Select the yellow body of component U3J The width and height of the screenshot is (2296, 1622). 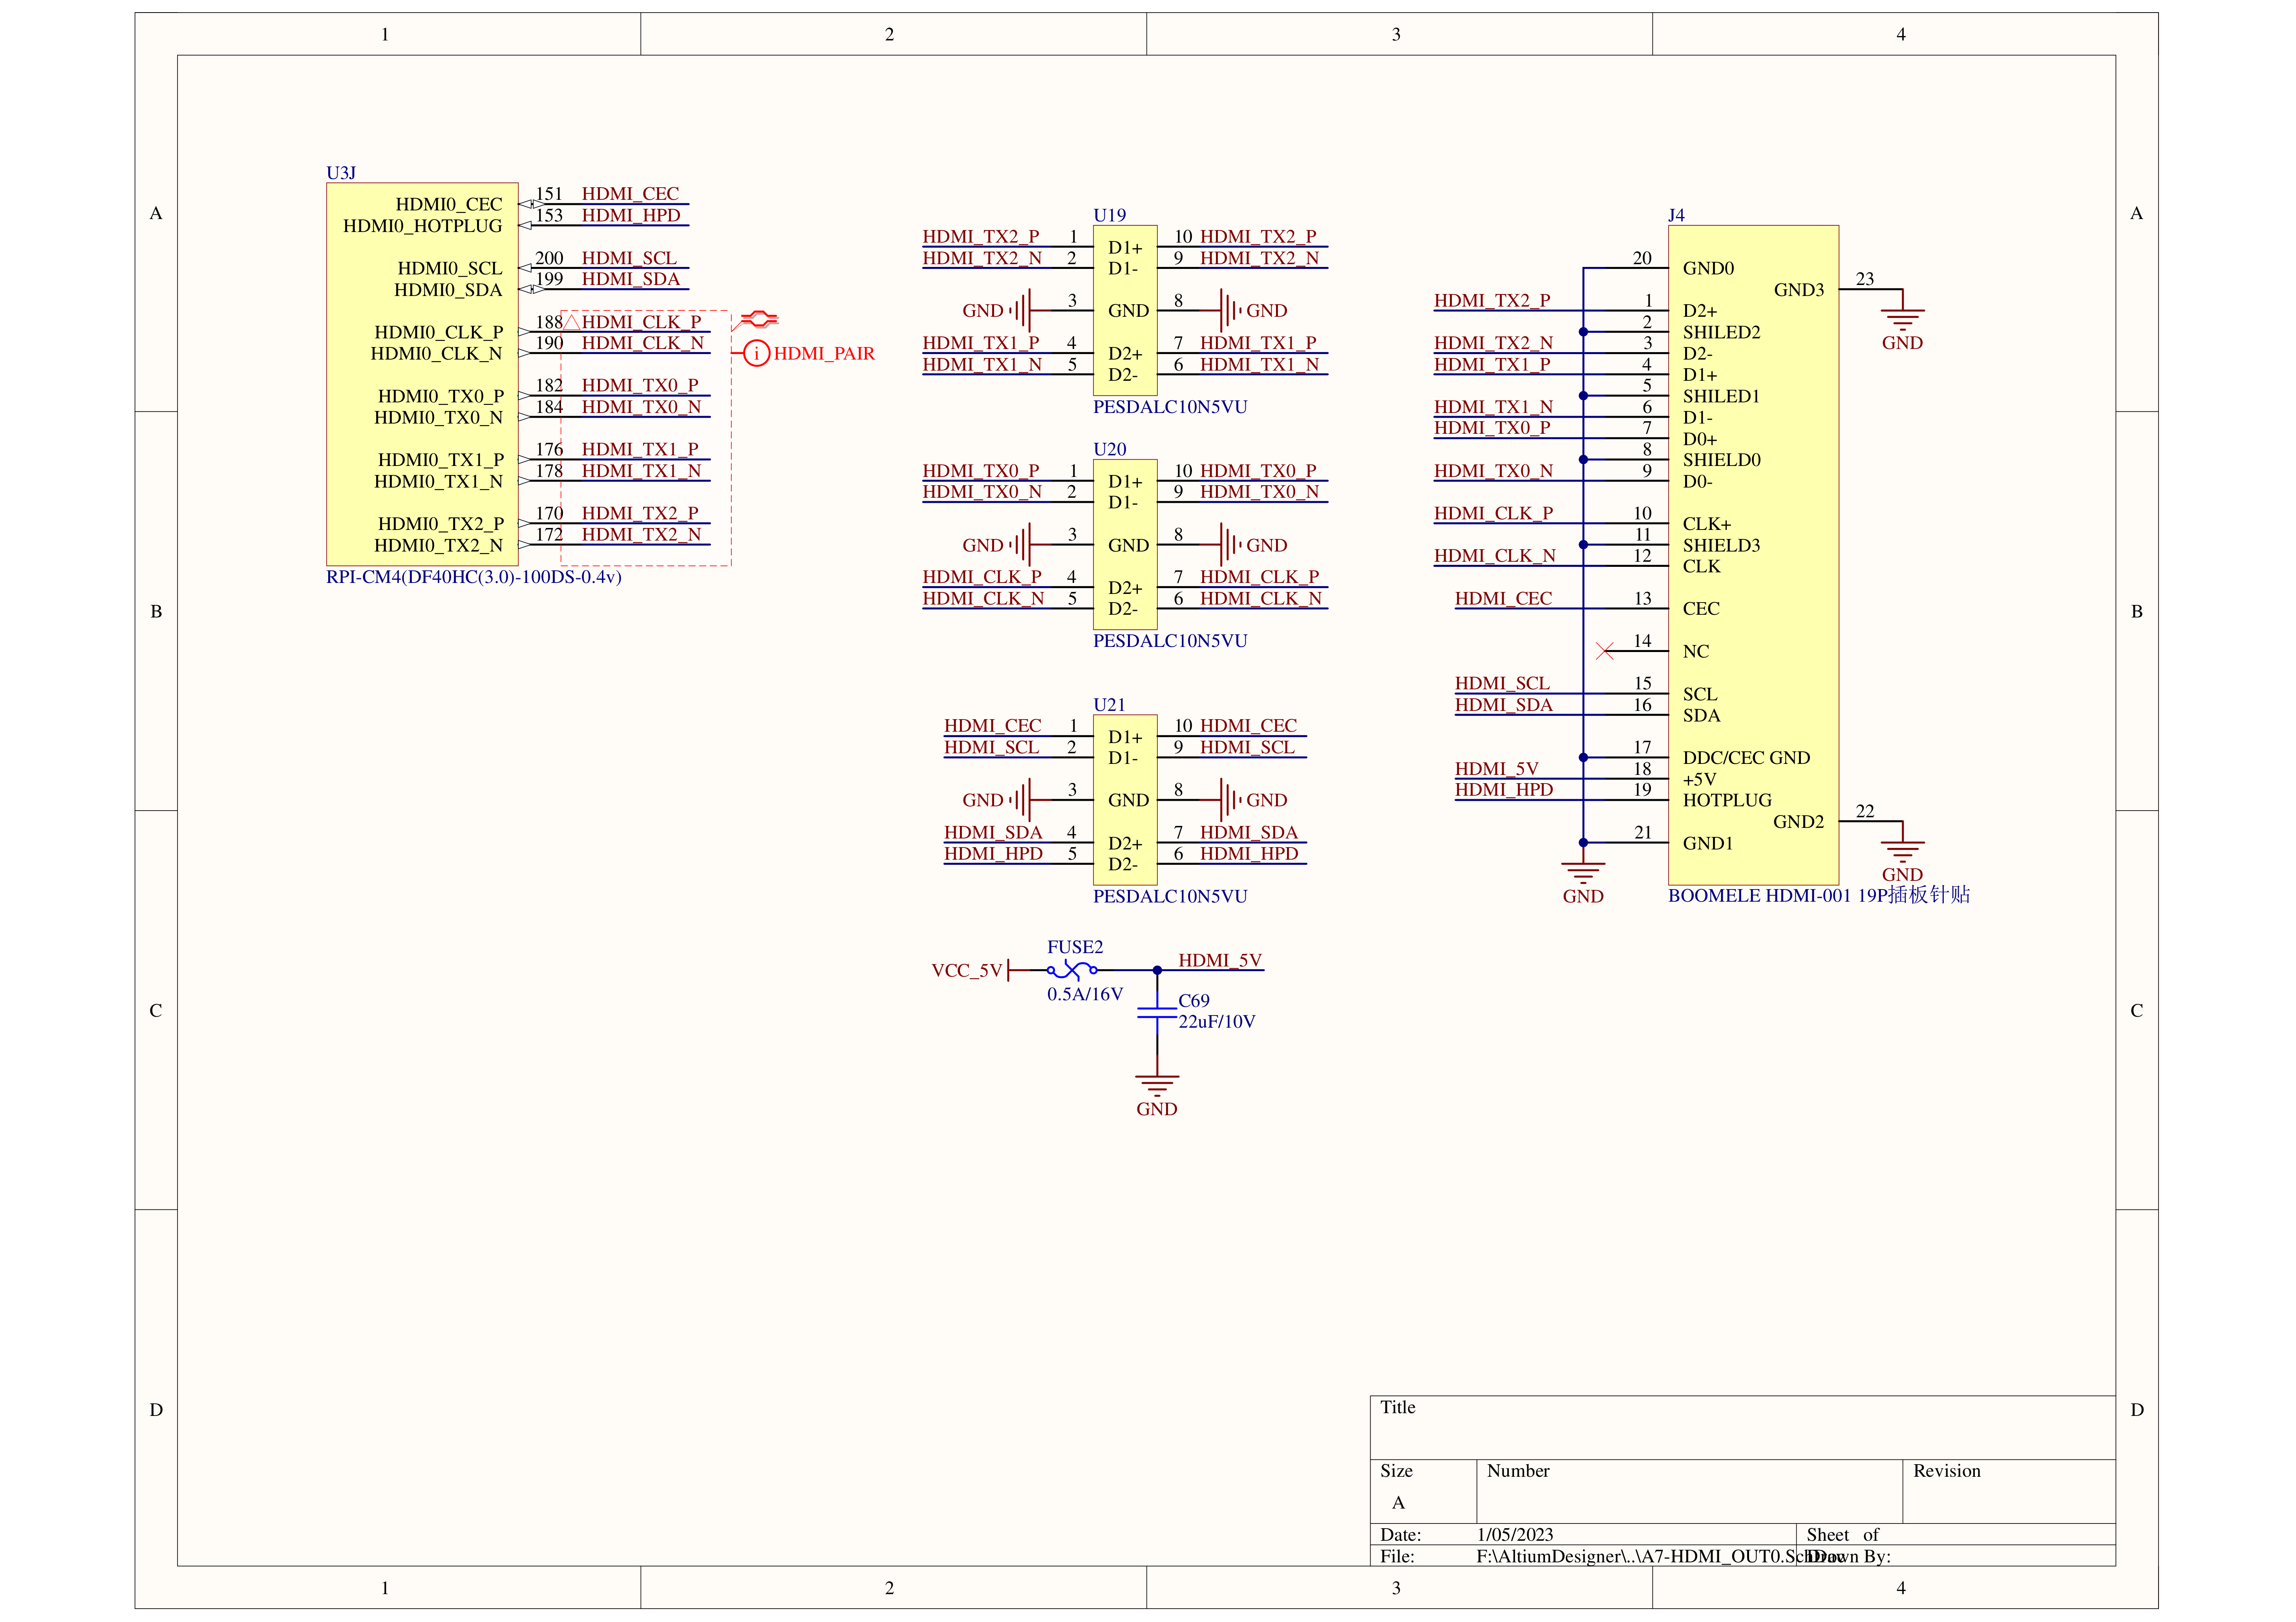(422, 374)
